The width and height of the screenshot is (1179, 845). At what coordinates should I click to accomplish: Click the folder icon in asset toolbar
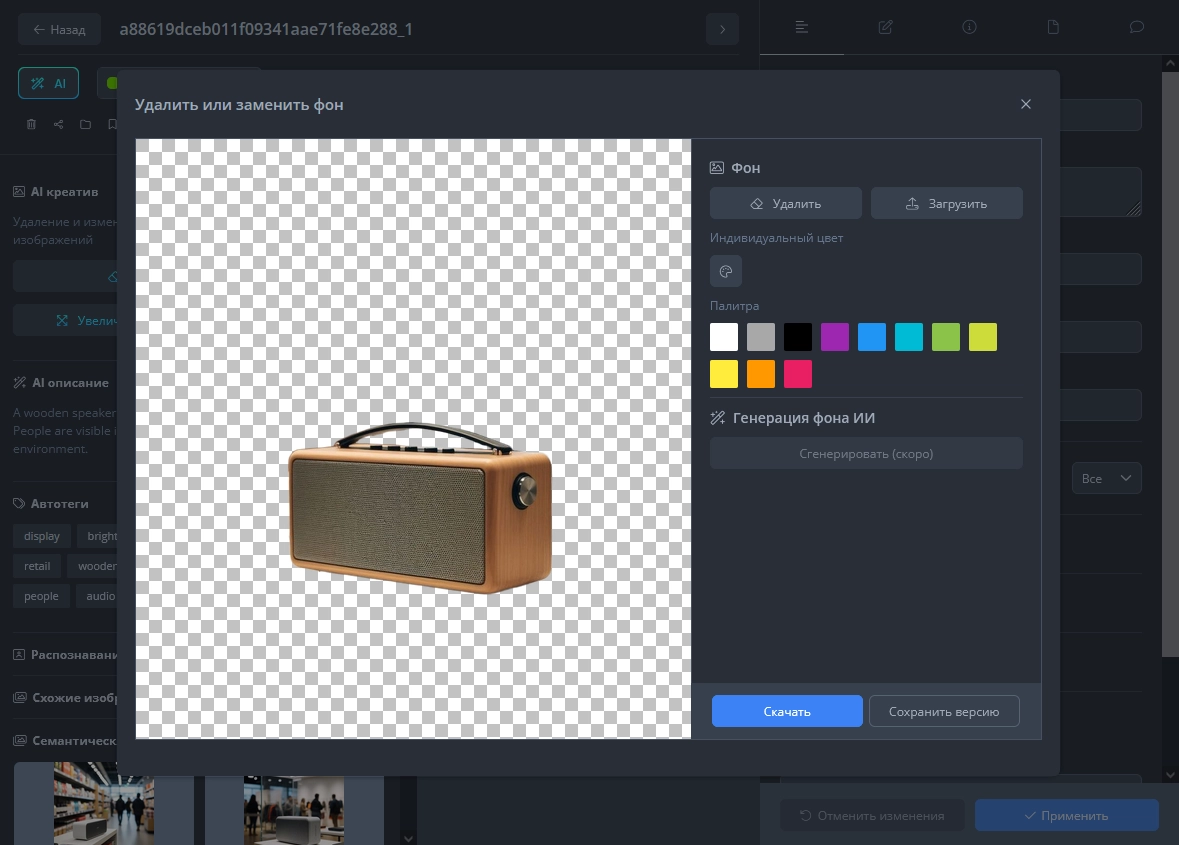click(85, 125)
